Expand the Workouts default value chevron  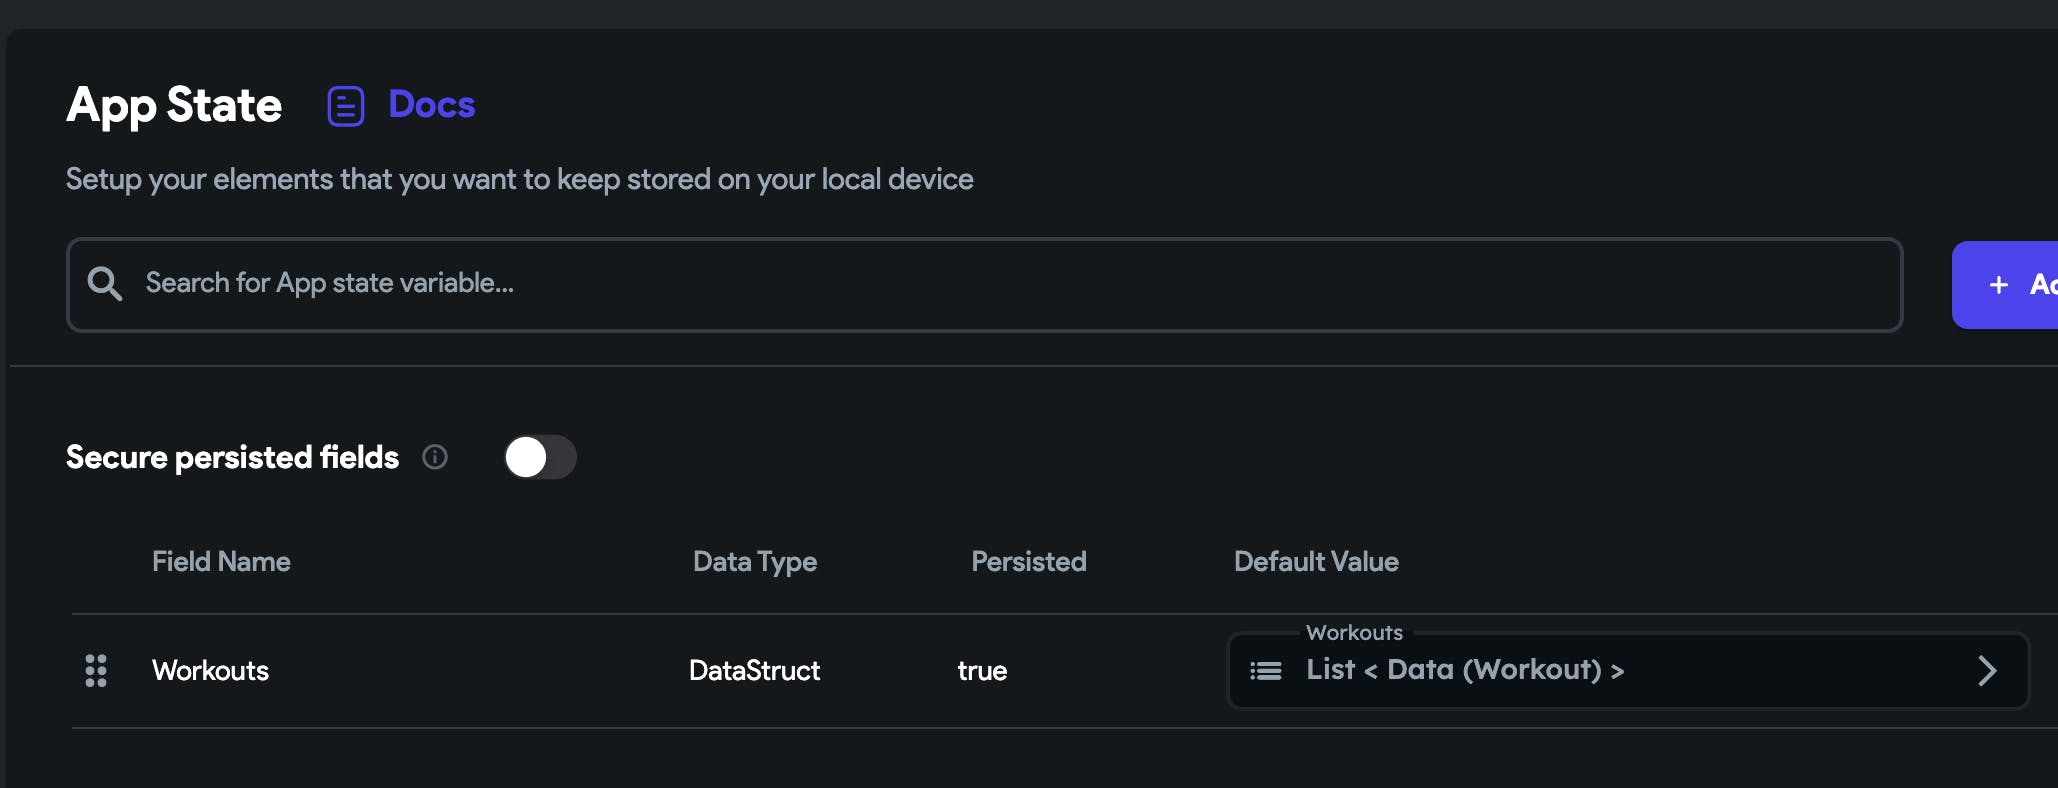coord(1986,670)
